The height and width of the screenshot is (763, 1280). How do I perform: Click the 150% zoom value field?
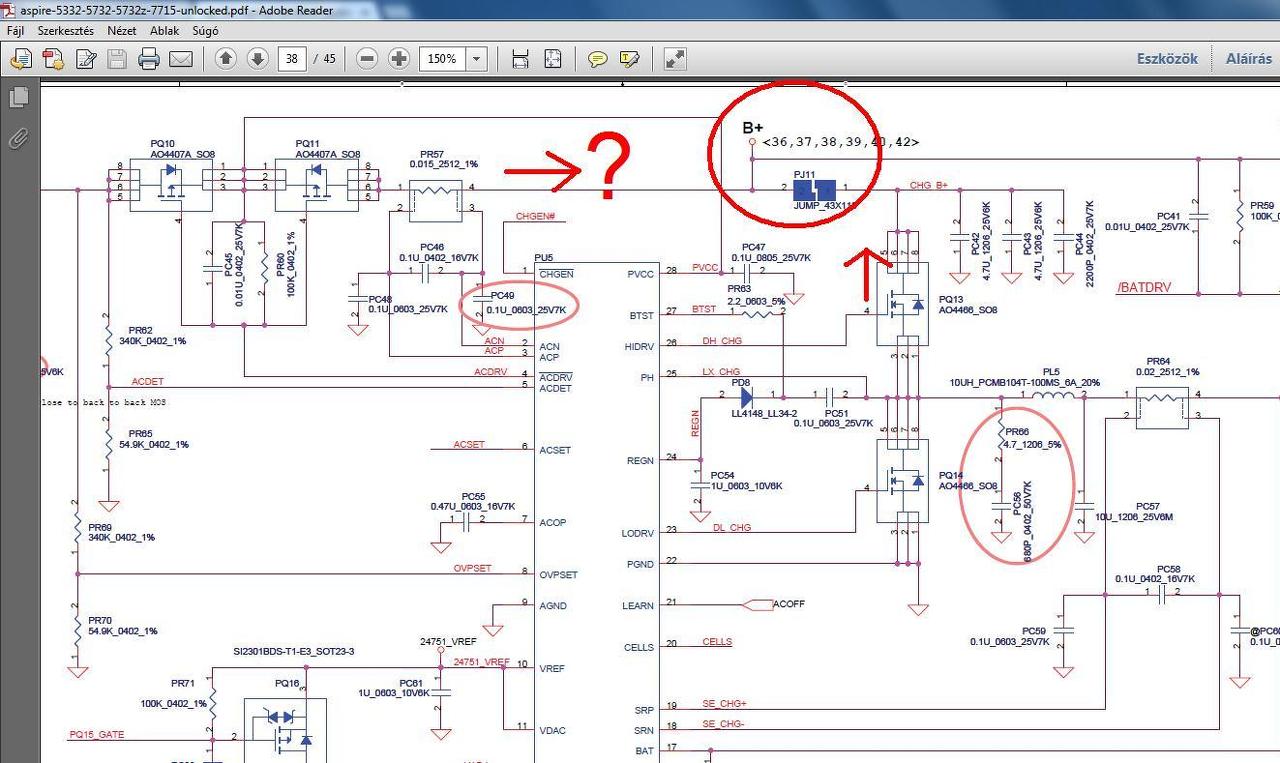point(443,59)
